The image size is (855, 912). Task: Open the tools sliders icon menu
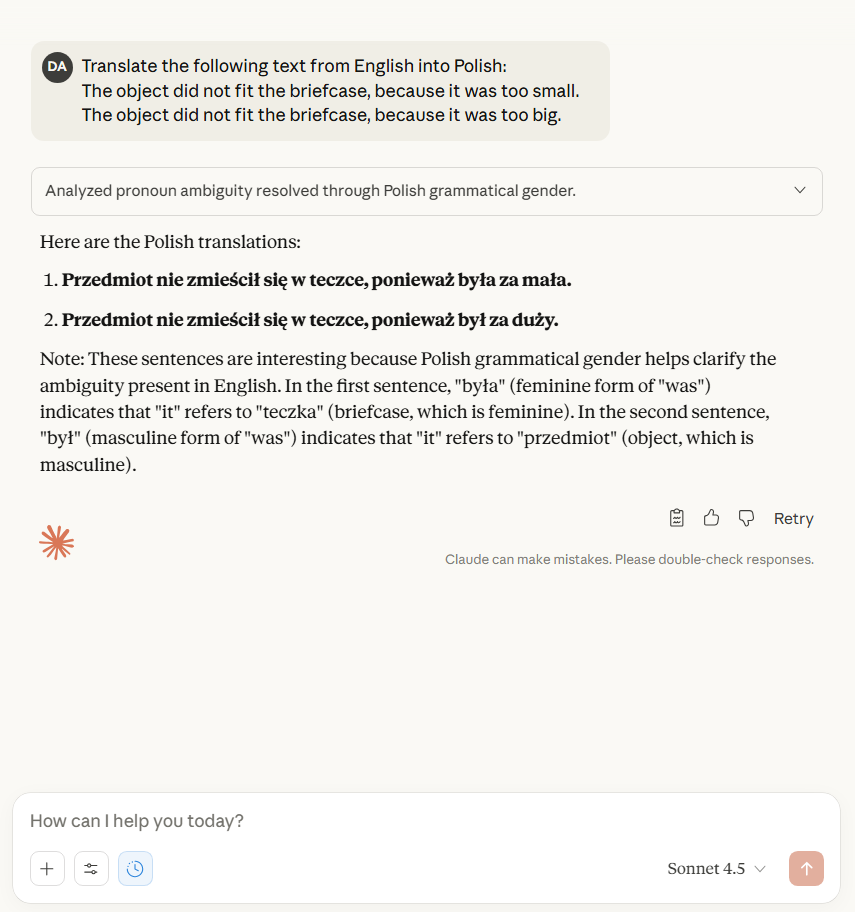pos(91,869)
